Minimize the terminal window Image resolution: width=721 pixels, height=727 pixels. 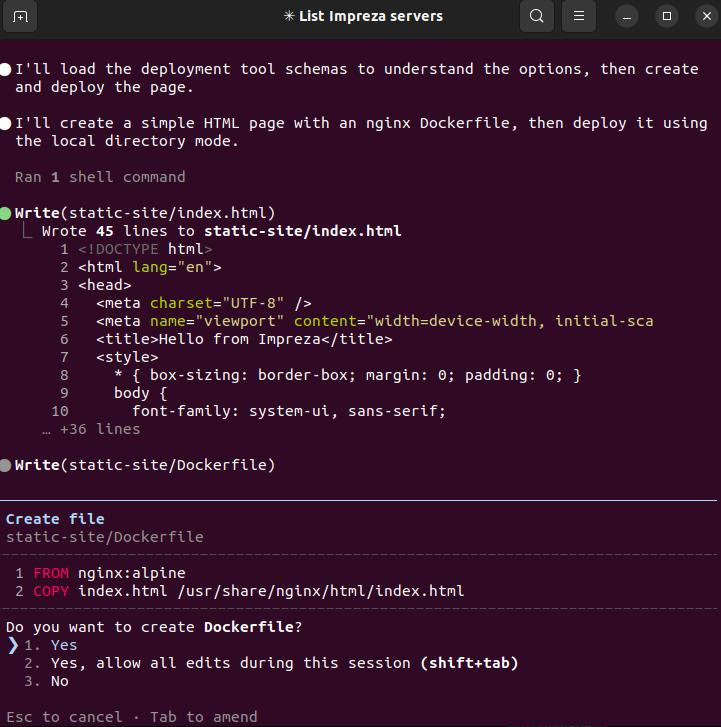[x=627, y=17]
